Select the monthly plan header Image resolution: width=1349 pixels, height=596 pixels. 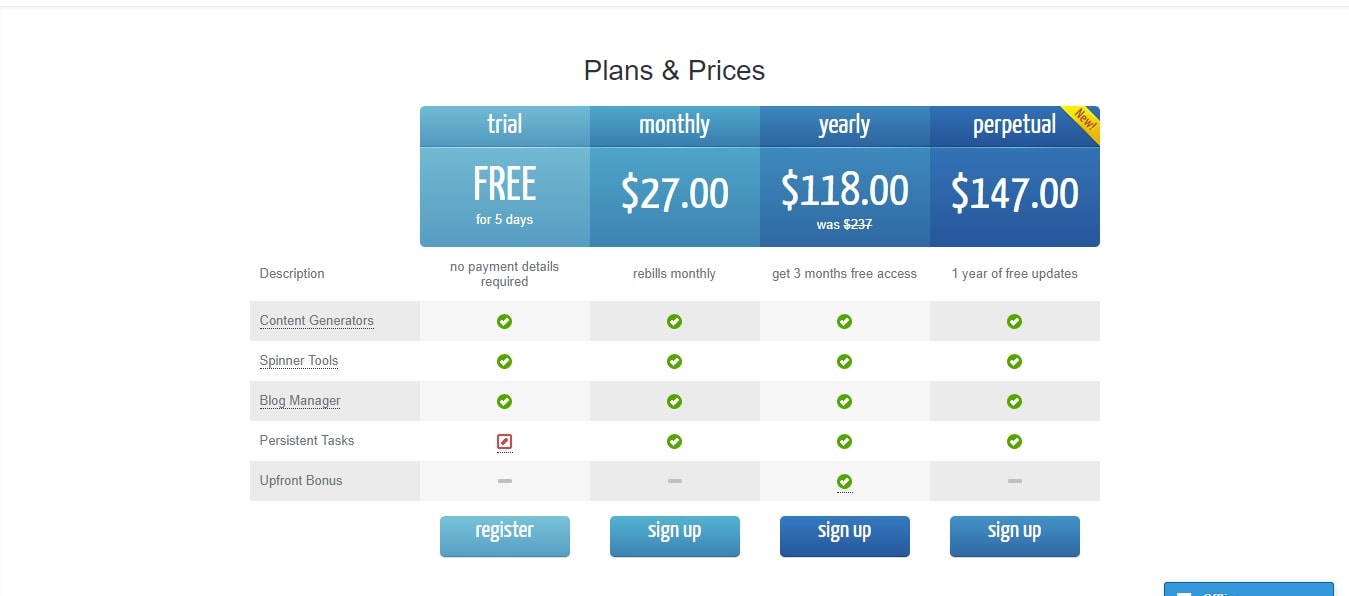click(x=675, y=126)
